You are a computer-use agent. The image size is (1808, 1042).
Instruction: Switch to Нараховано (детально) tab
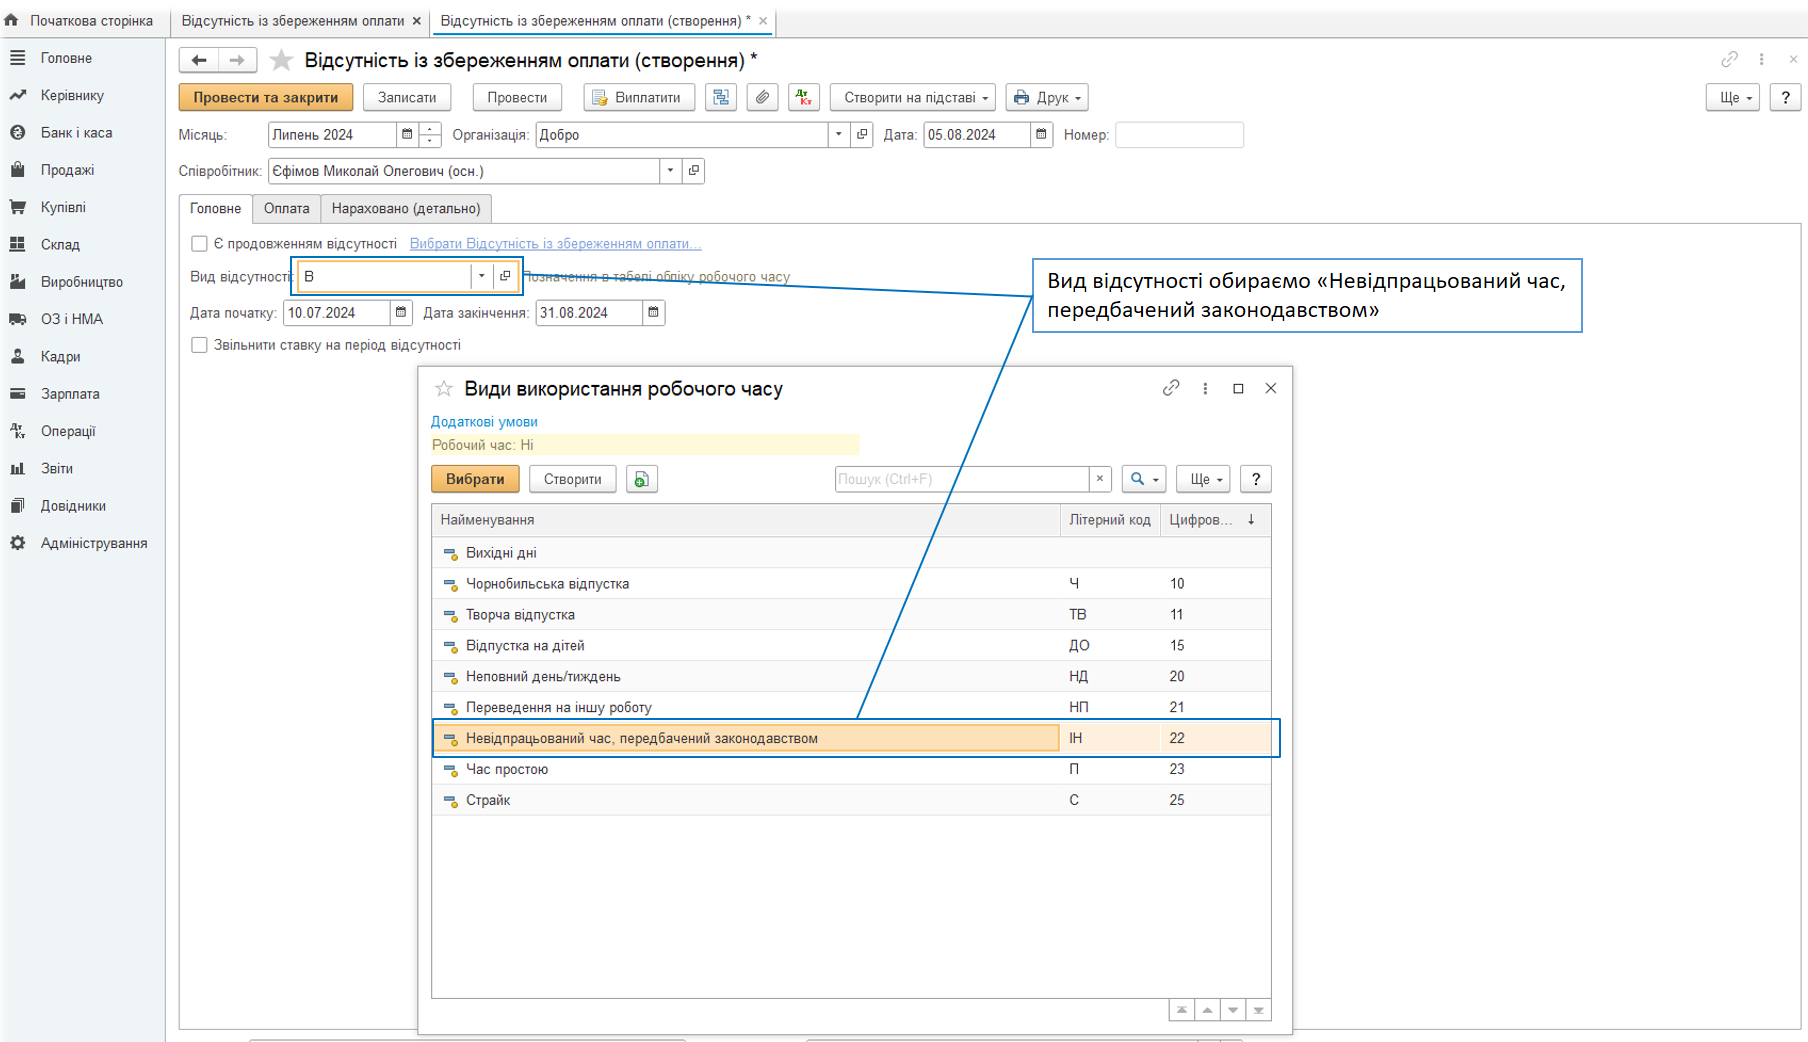[x=406, y=208]
